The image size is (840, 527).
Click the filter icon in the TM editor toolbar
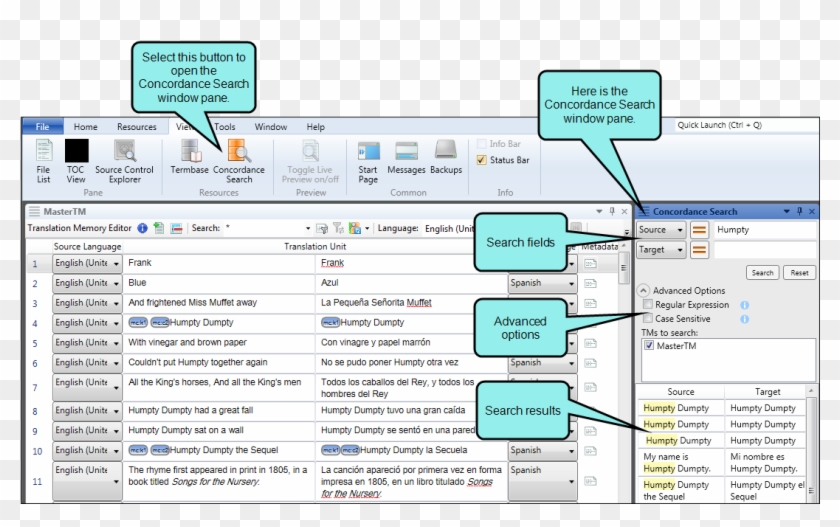338,229
